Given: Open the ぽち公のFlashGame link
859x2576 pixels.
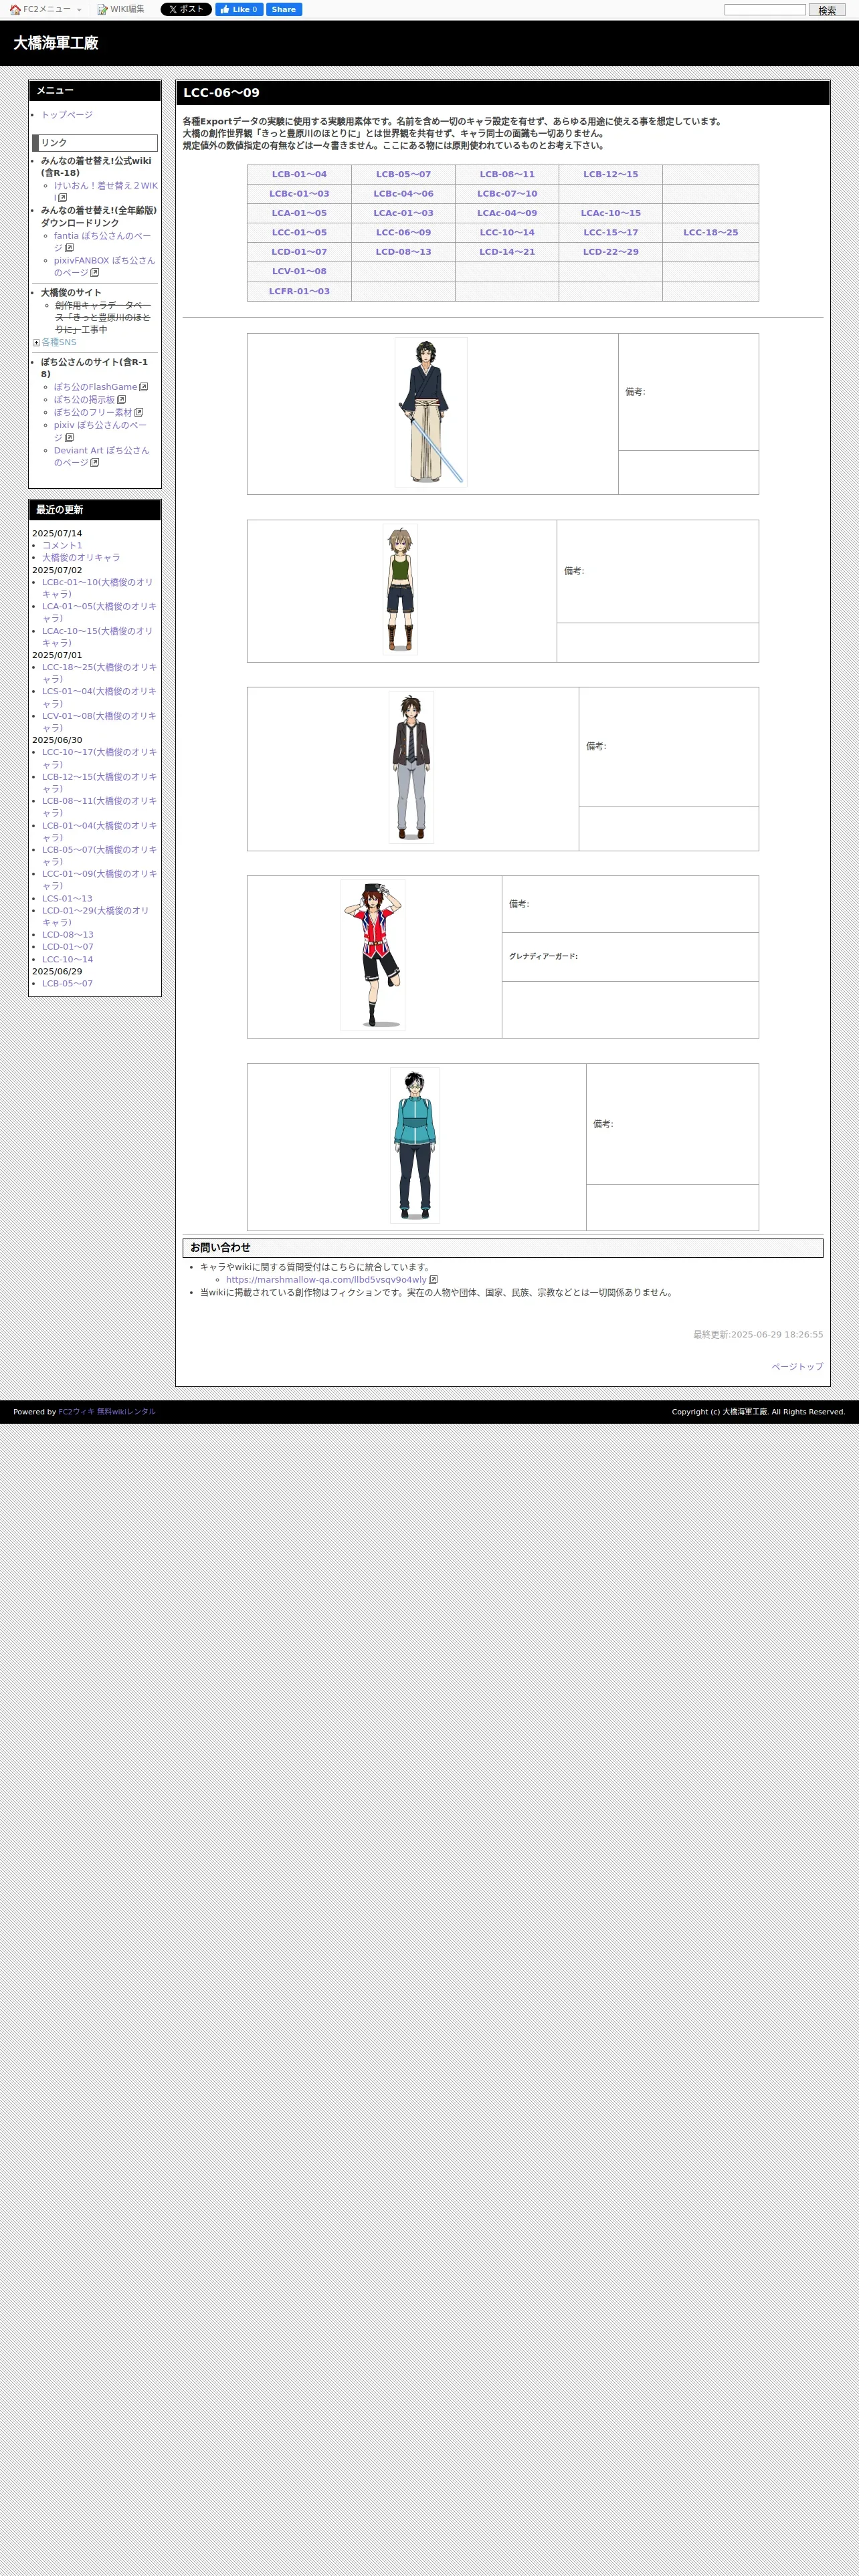Looking at the screenshot, I should tap(95, 387).
